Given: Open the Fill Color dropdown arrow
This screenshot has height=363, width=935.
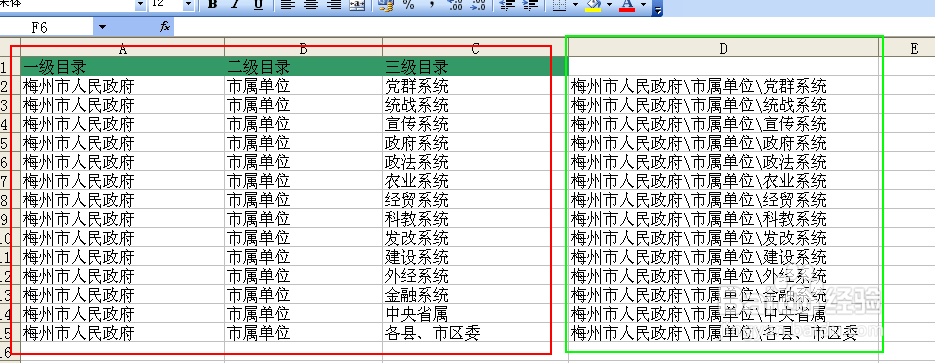Looking at the screenshot, I should coord(609,4).
